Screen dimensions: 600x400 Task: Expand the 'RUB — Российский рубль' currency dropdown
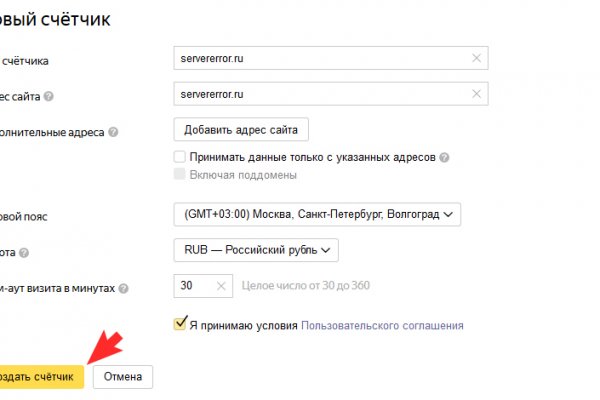[256, 250]
